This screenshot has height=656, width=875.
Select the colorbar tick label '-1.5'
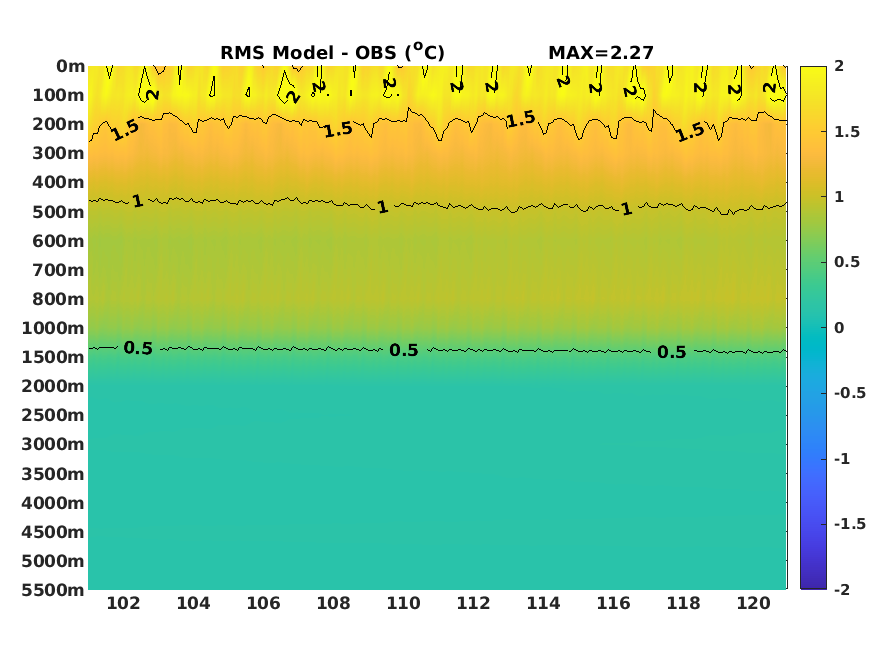850,524
